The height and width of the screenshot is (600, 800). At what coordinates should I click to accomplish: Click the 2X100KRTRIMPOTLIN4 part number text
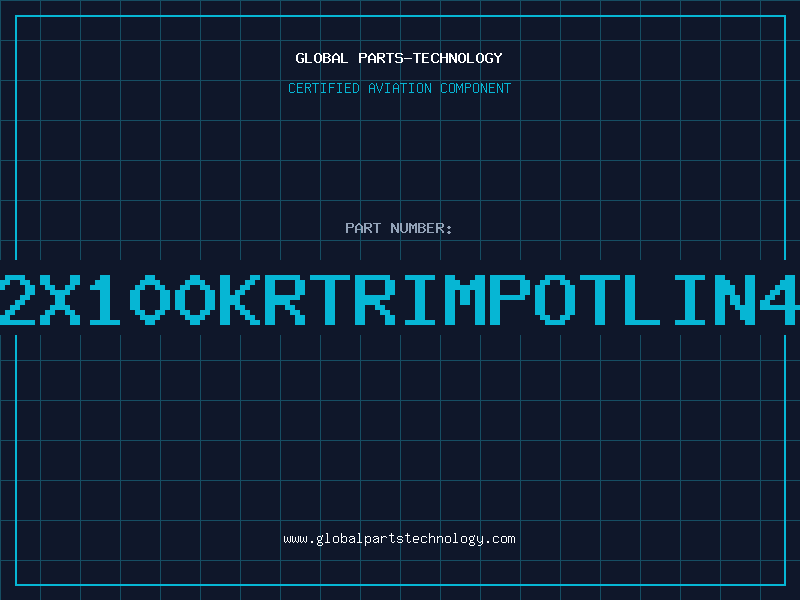click(x=399, y=299)
